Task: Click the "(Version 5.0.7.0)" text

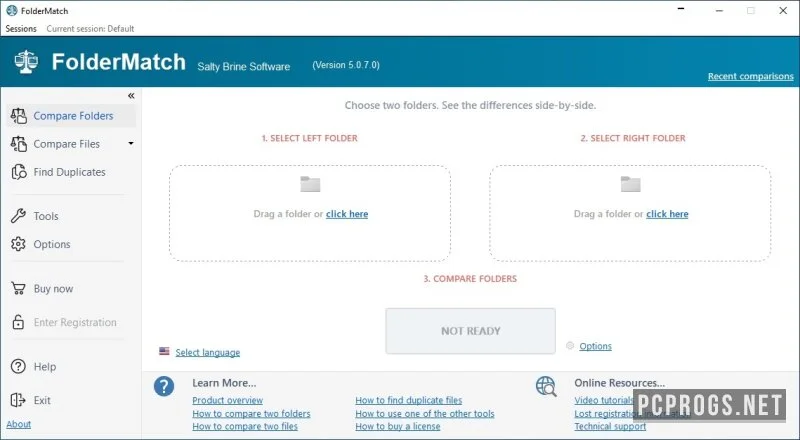Action: coord(346,65)
